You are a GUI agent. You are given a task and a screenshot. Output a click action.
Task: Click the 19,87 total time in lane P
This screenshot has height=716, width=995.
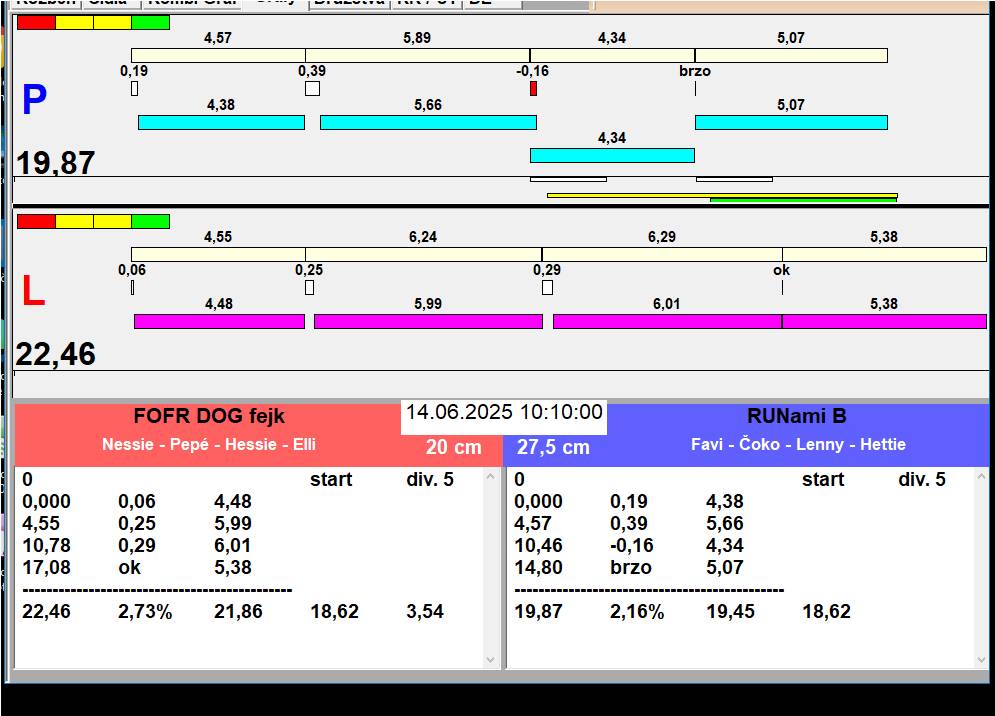[x=55, y=163]
